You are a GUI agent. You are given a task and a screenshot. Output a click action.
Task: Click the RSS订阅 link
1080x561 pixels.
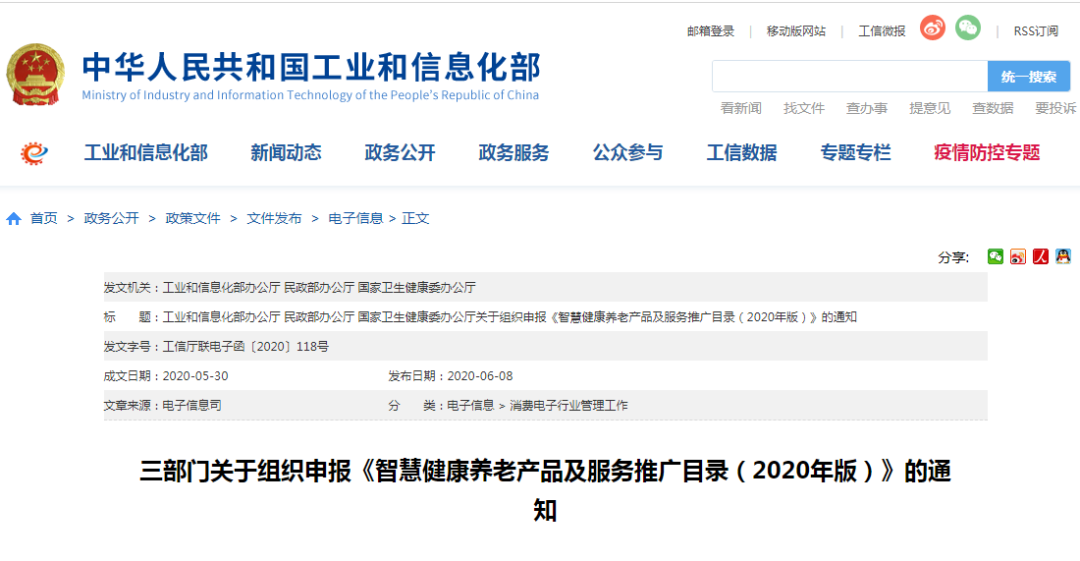click(1035, 31)
